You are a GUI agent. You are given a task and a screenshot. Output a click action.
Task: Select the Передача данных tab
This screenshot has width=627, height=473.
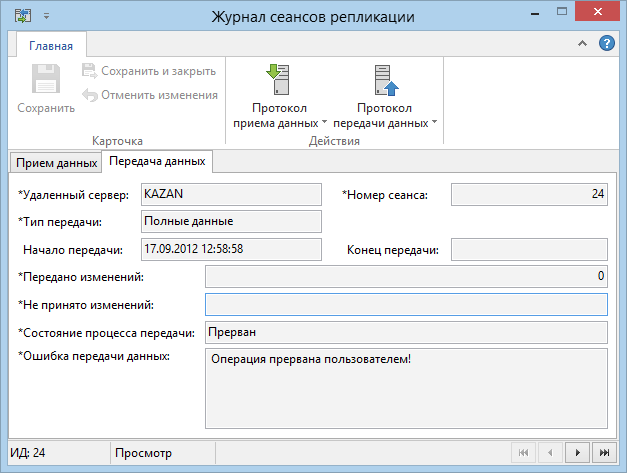tap(157, 161)
